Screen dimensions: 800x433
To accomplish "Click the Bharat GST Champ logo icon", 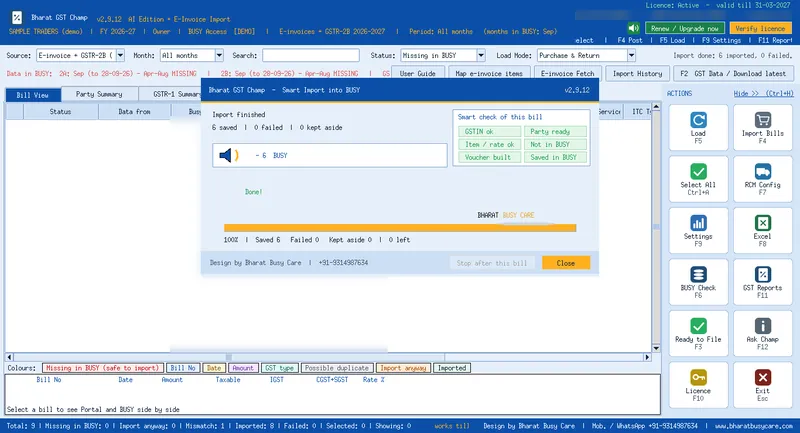I will pyautogui.click(x=17, y=18).
